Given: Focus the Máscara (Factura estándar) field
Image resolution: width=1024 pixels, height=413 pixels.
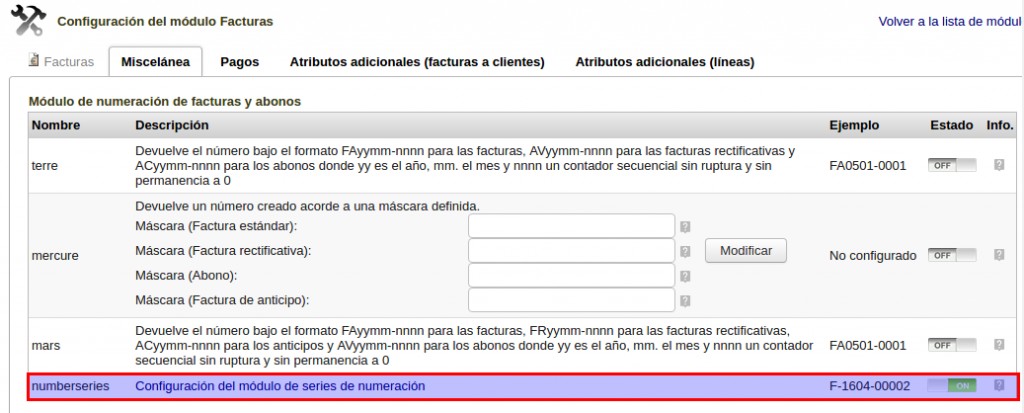Looking at the screenshot, I should coord(572,226).
